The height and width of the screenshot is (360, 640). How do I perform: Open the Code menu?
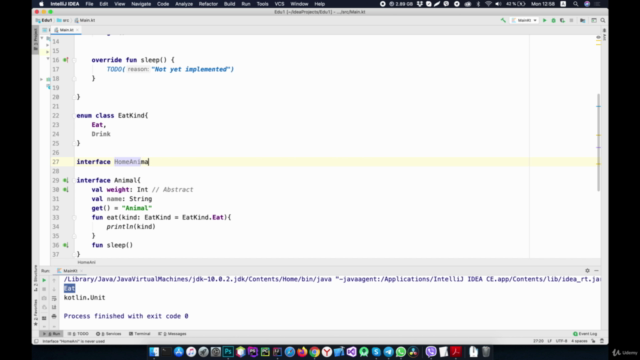click(x=163, y=4)
